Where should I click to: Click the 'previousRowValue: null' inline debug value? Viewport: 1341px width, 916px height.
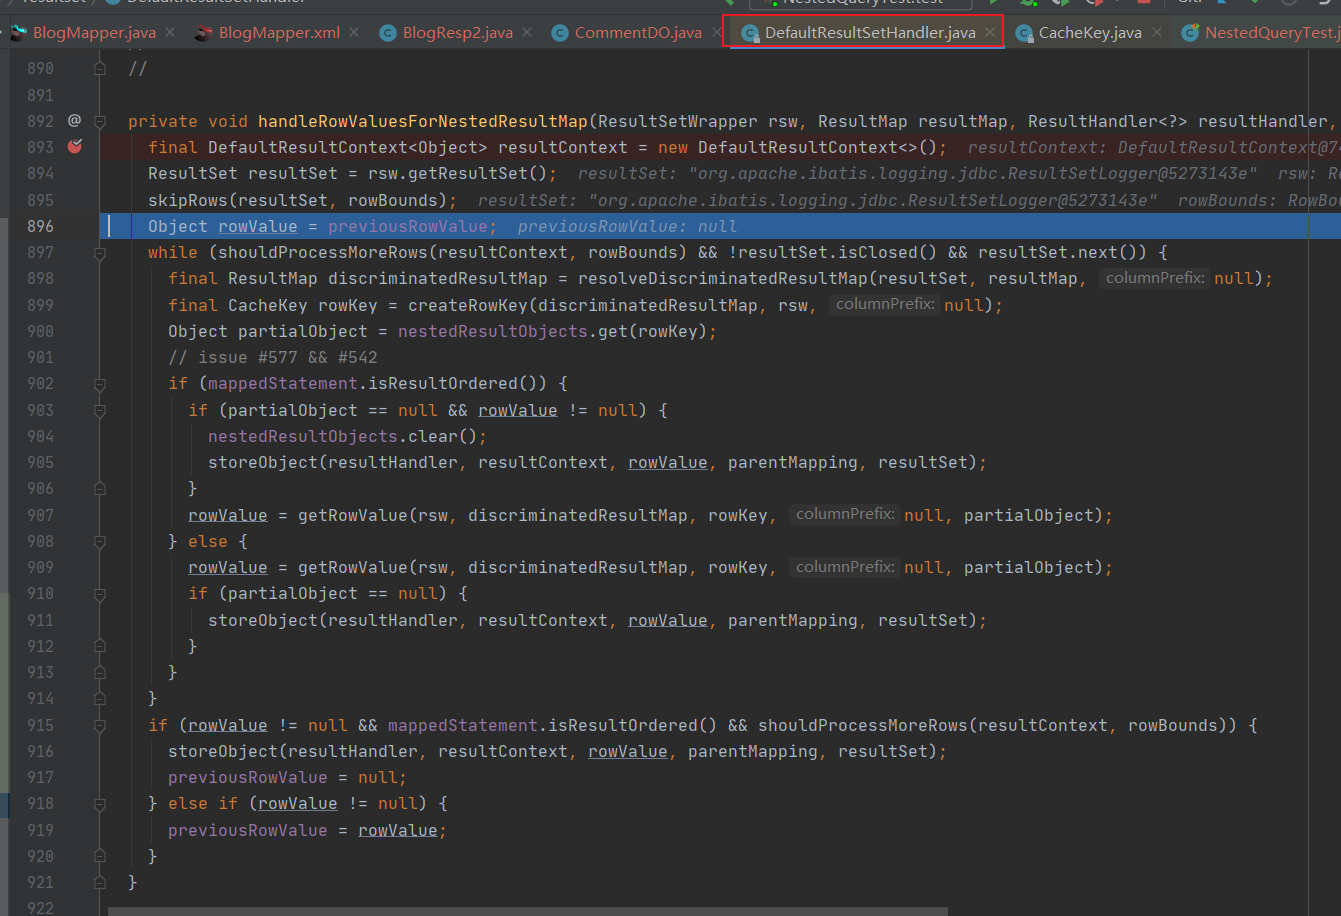(627, 226)
